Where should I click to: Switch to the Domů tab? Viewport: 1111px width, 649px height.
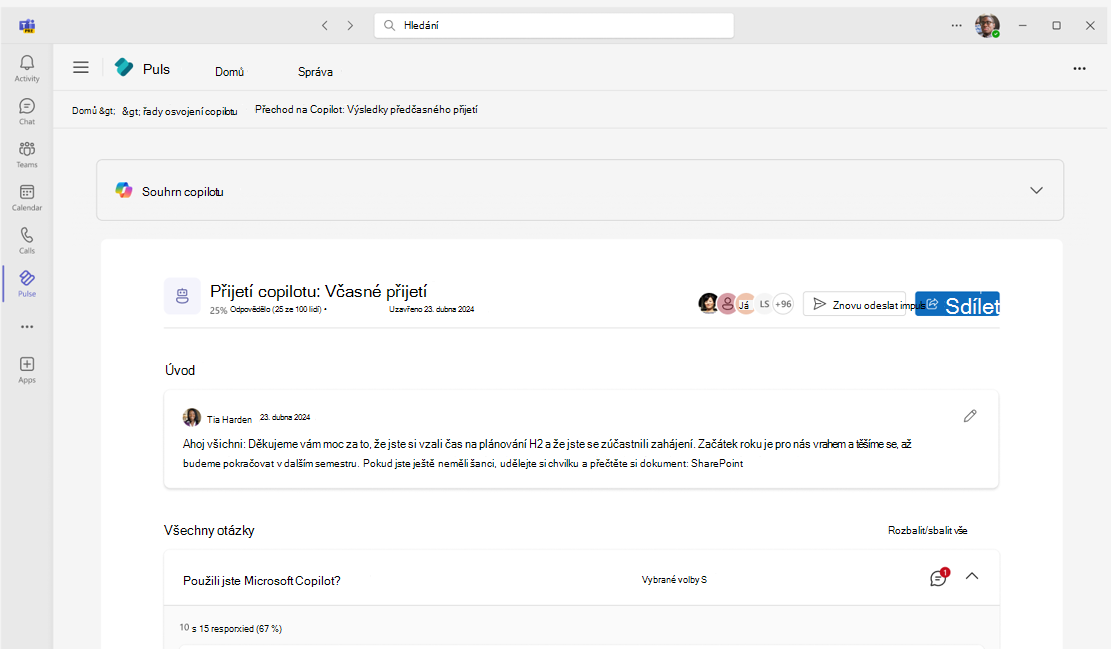tap(229, 71)
